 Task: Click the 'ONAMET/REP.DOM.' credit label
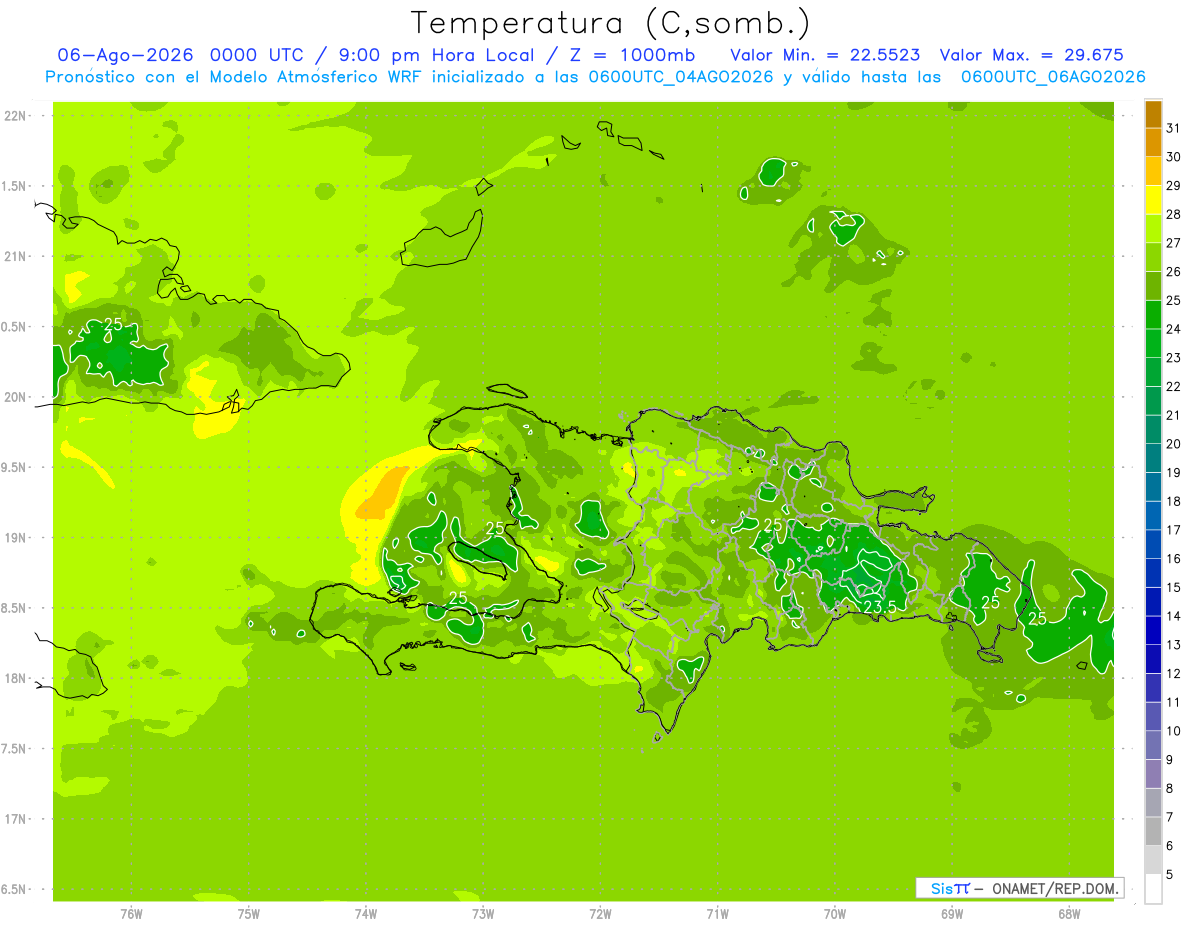point(1056,888)
